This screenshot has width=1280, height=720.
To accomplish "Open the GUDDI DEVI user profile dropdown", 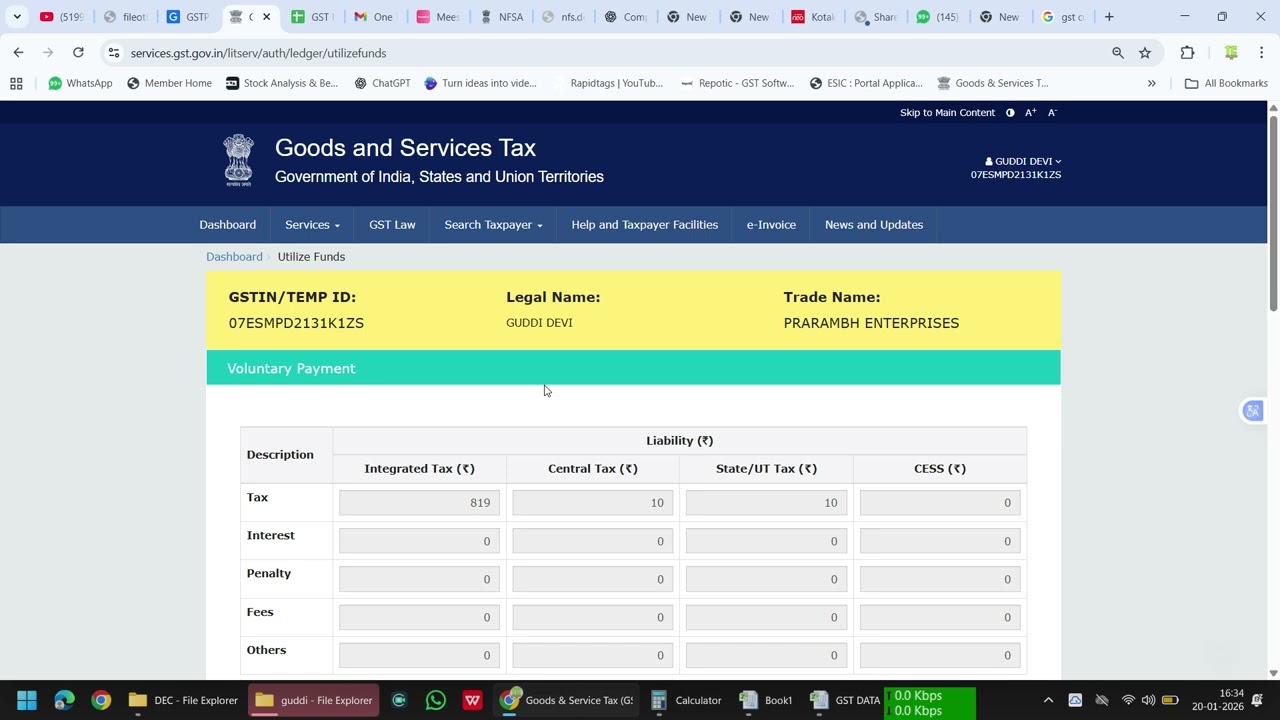I will click(x=1023, y=161).
